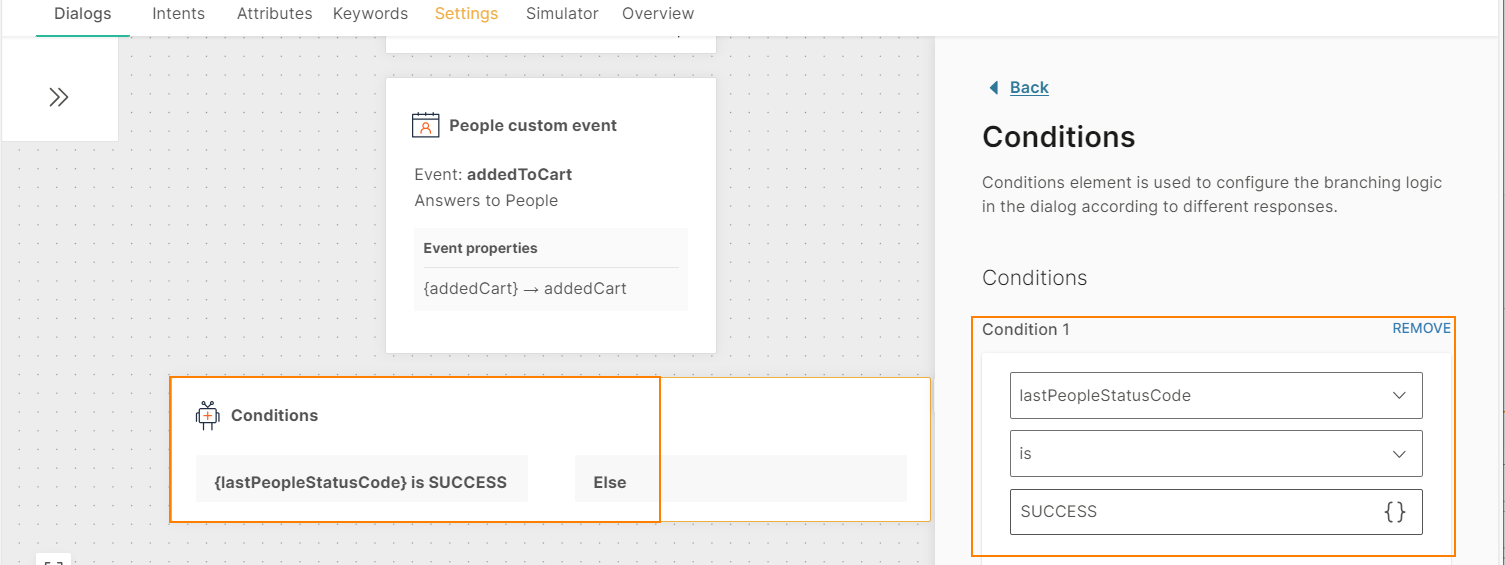Switch to the Dialogs tab

(x=83, y=14)
